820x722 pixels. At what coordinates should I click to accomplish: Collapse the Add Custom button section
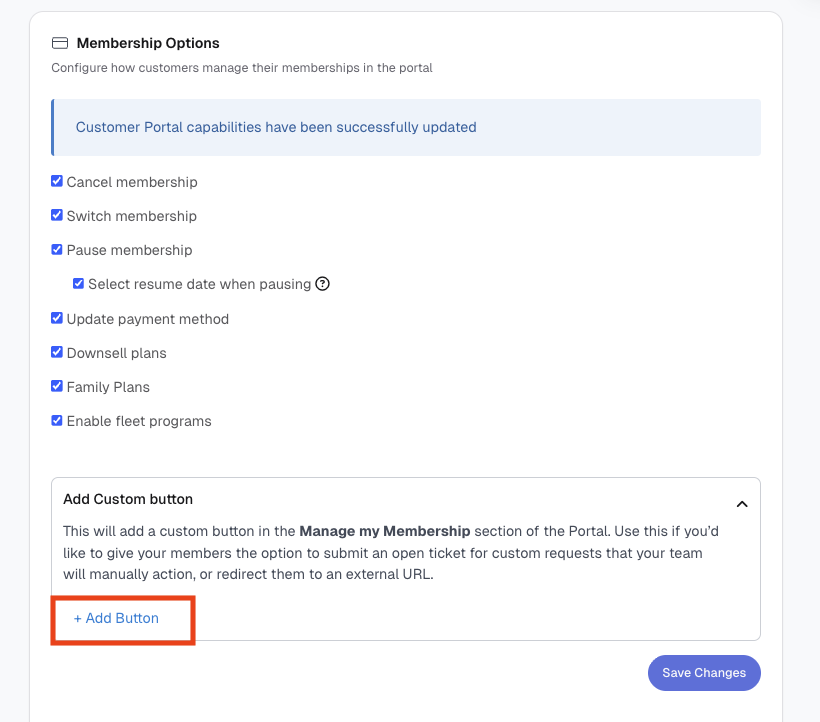pos(742,504)
